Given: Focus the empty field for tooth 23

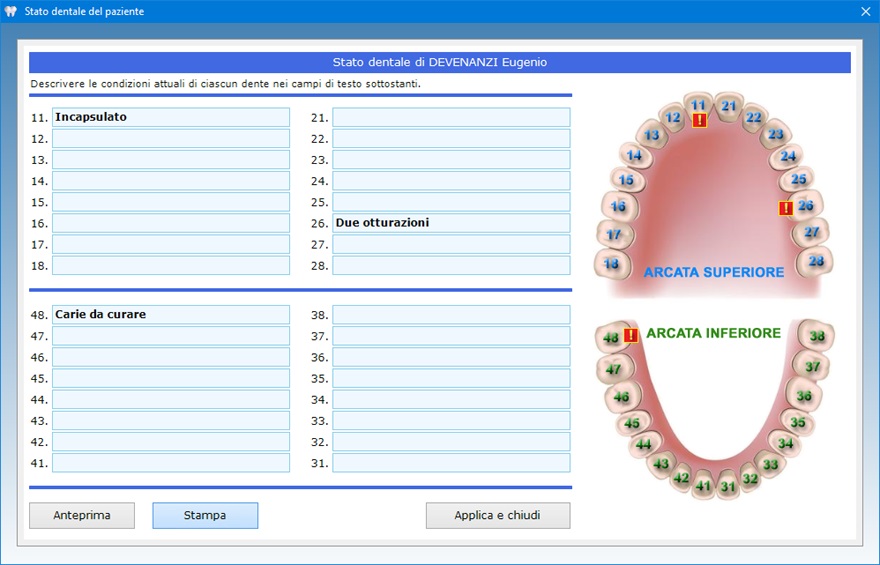Looking at the screenshot, I should [451, 159].
